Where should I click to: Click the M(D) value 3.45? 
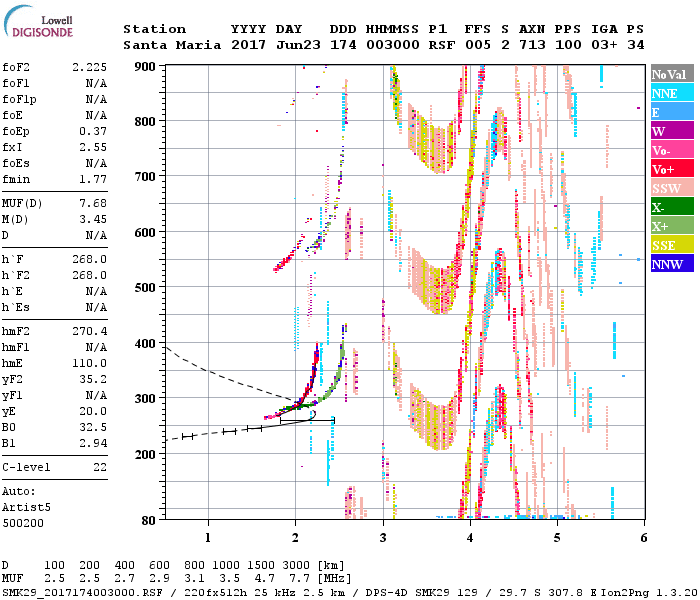pos(93,220)
